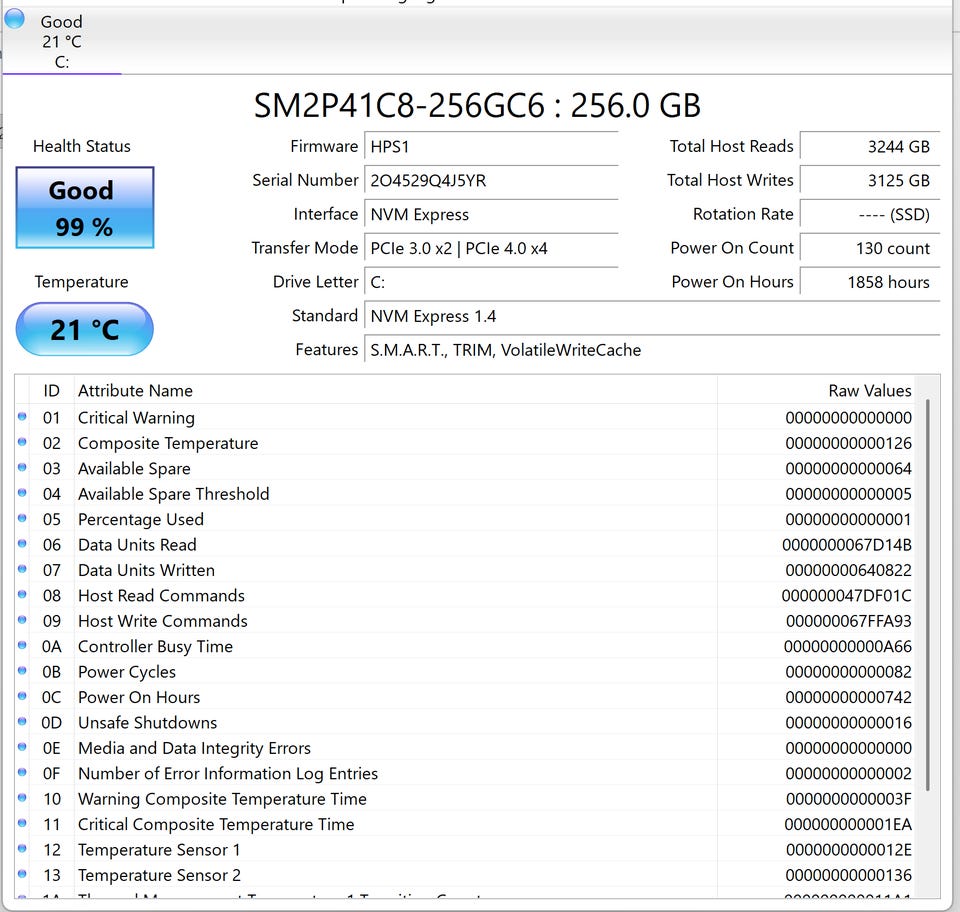Select the orb for Media and Data Integrity Errors

(x=22, y=747)
